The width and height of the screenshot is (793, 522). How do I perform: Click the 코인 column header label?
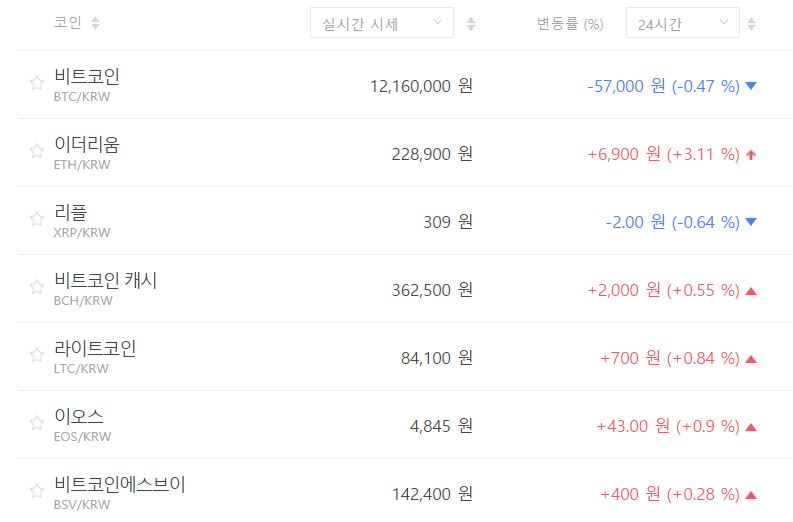(68, 23)
